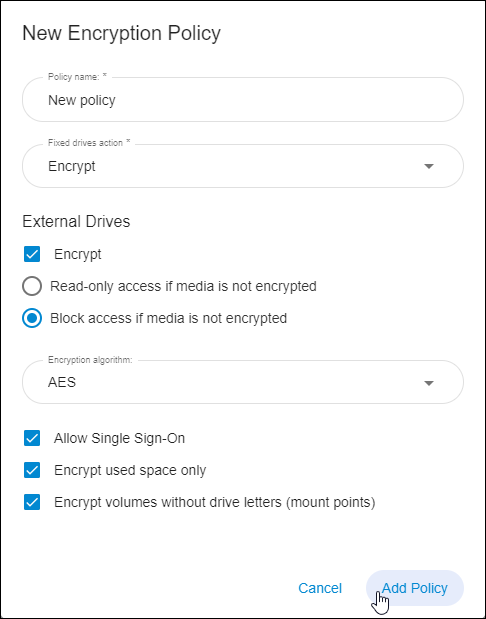Click the 'Encrypt' label under External Drives
Image resolution: width=486 pixels, height=619 pixels.
(77, 254)
